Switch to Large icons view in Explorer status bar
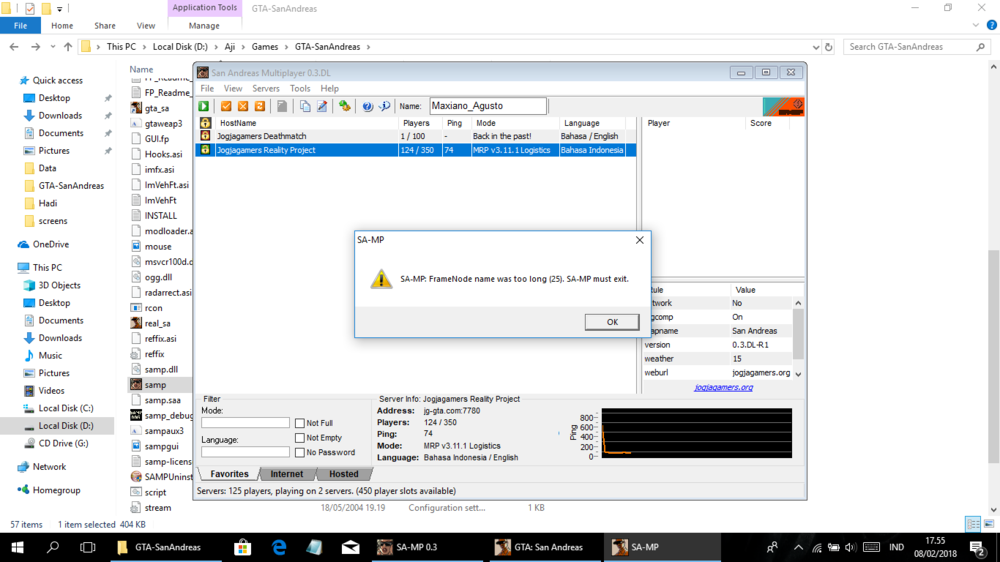The height and width of the screenshot is (562, 1000). (x=989, y=524)
